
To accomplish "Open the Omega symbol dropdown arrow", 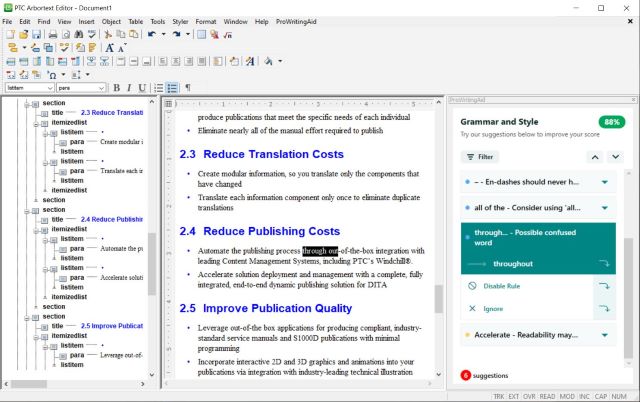I will point(63,75).
